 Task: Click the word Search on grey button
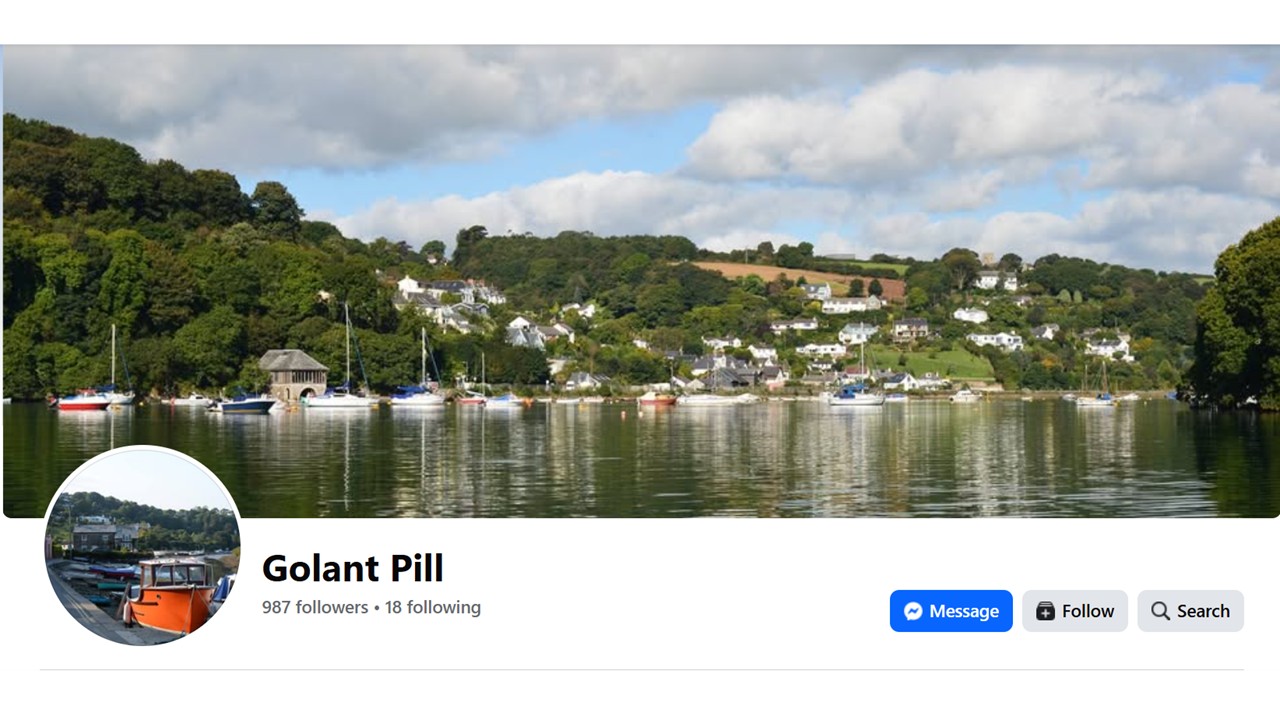point(1203,611)
